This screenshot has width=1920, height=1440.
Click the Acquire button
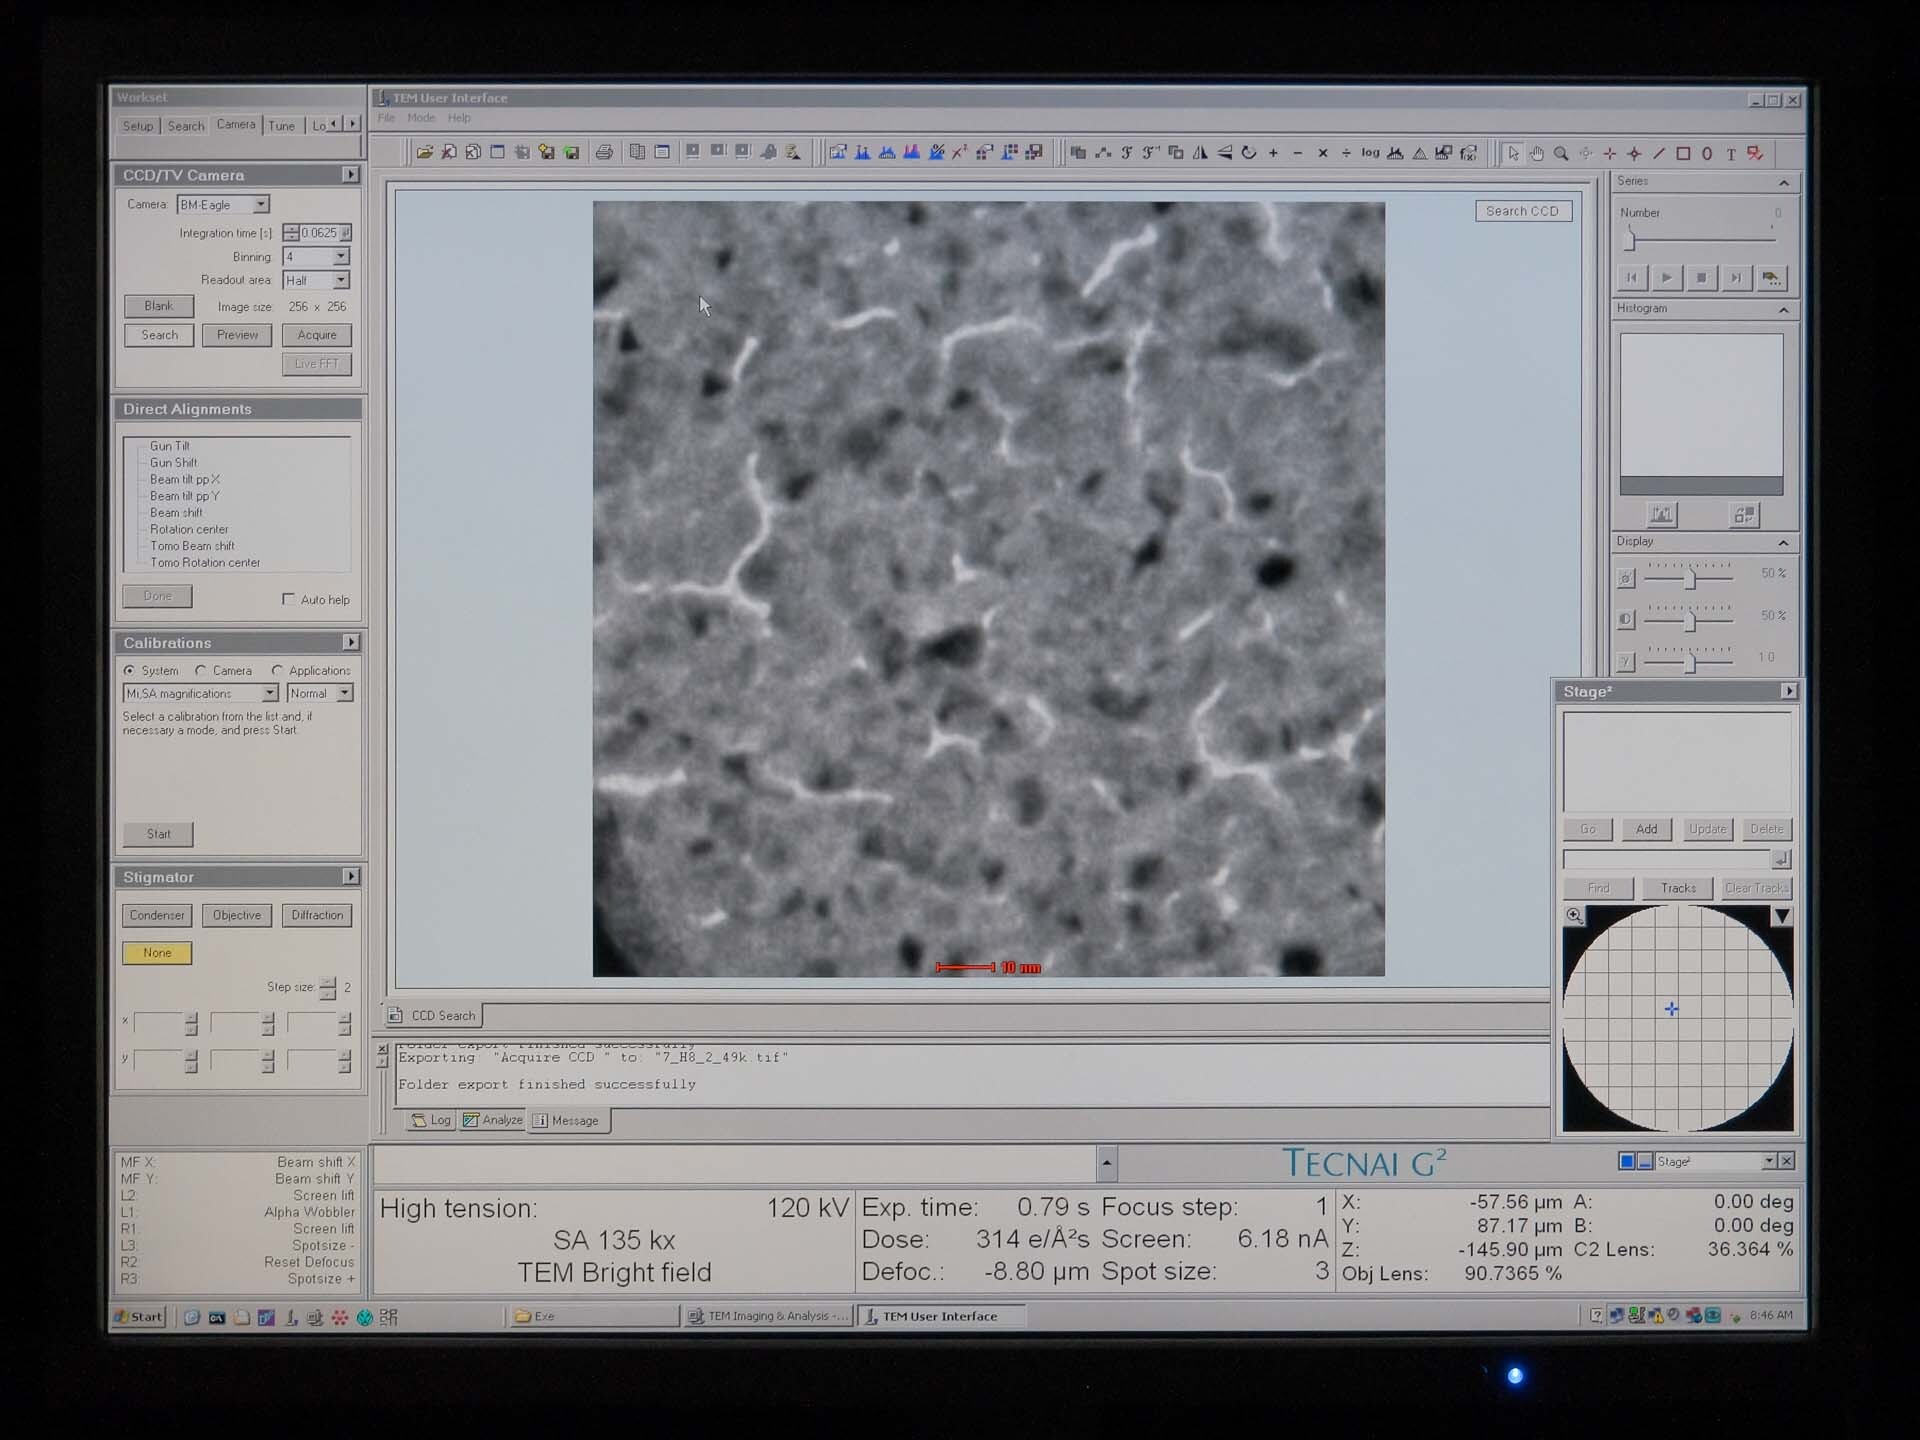[x=317, y=335]
